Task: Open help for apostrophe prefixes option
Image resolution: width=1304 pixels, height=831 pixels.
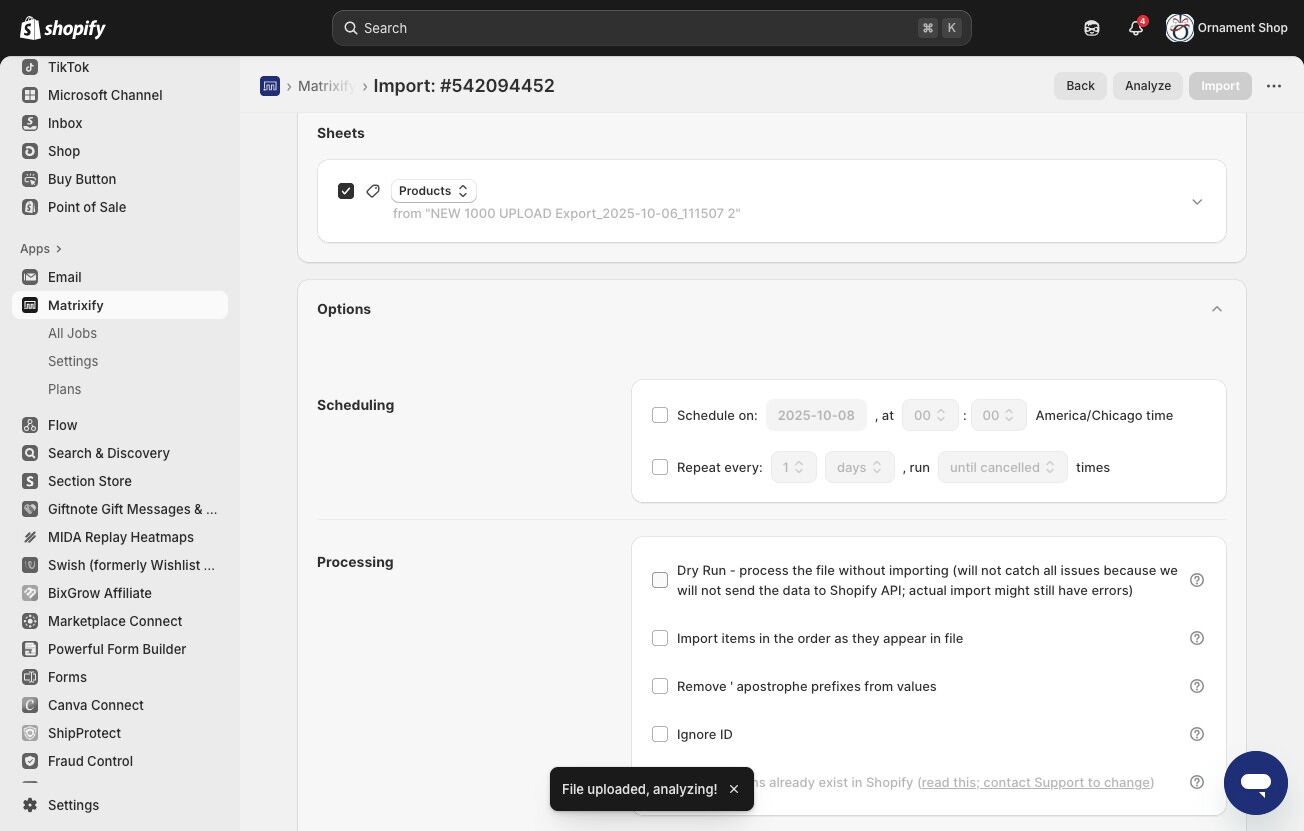Action: click(x=1197, y=686)
